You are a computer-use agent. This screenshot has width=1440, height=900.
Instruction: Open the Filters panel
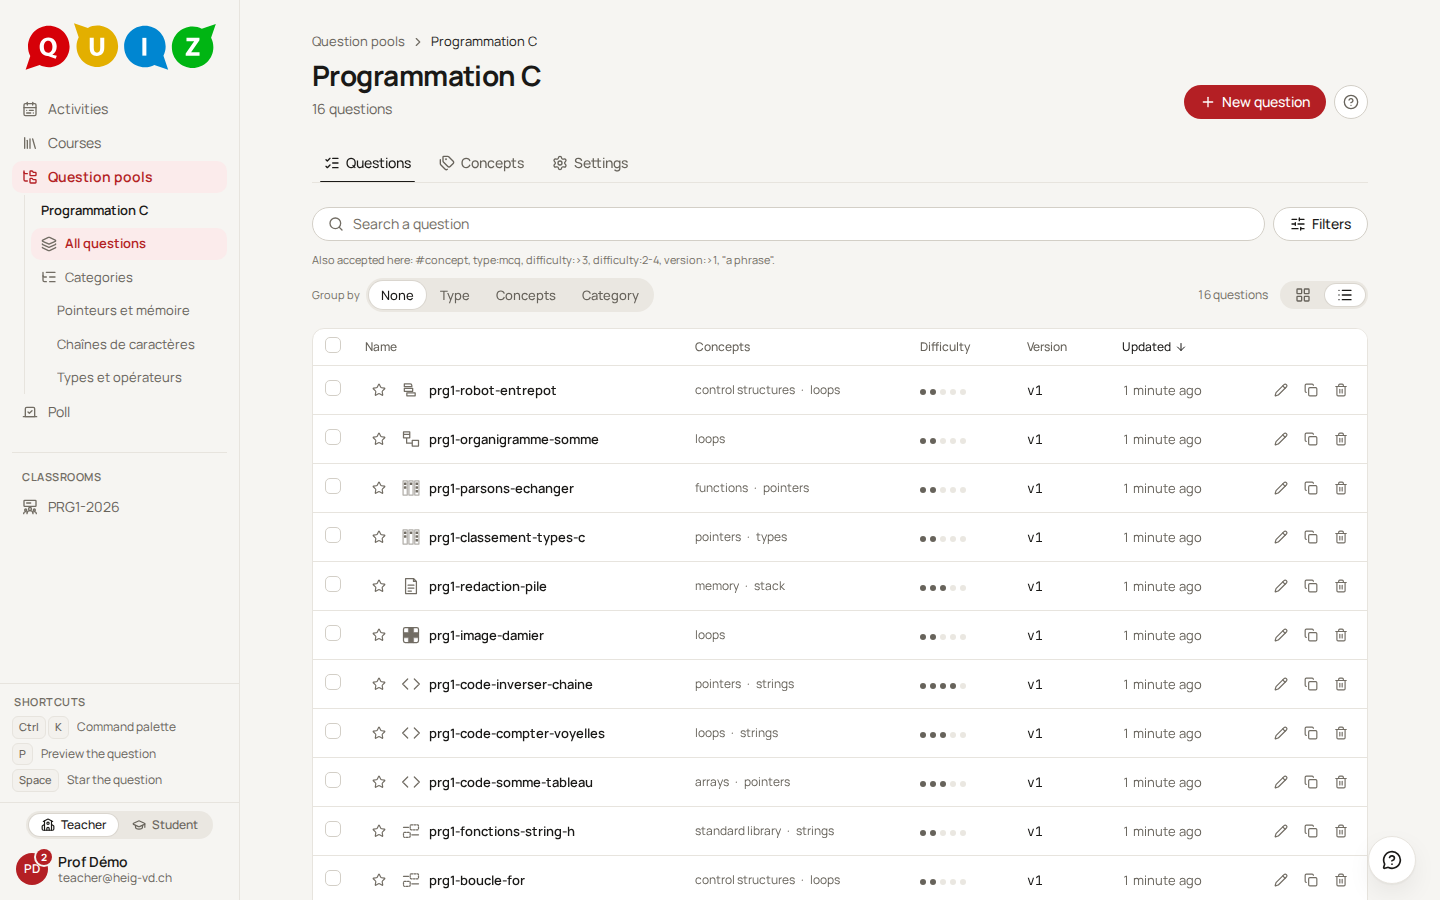[1320, 224]
